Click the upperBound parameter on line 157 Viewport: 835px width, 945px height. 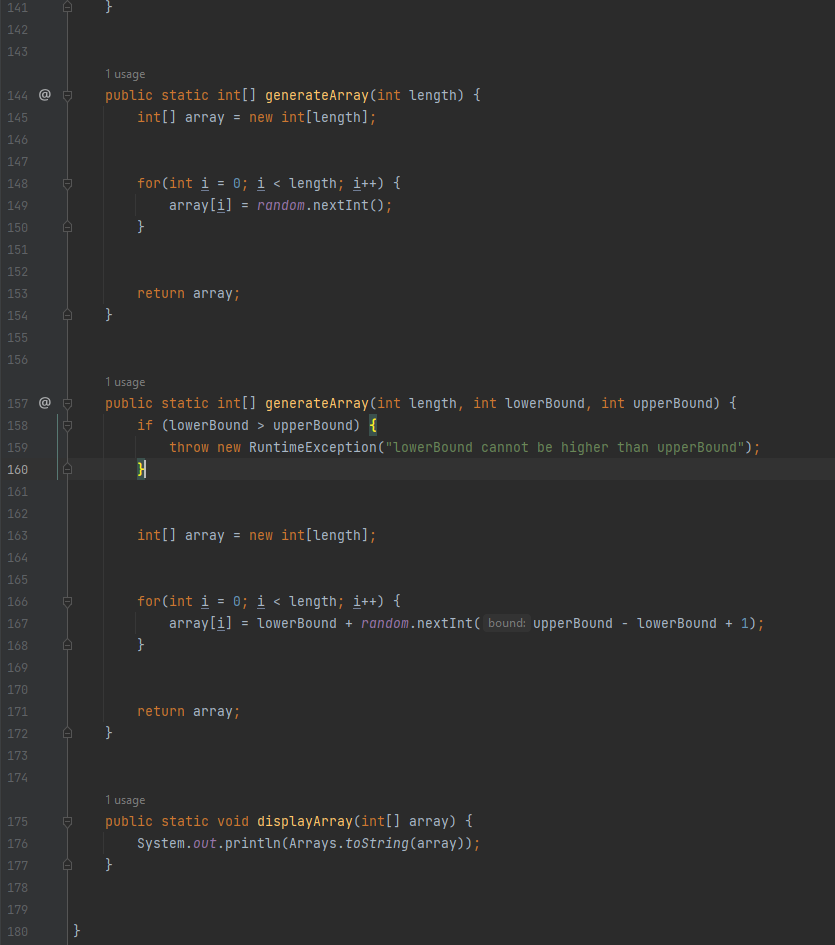[672, 403]
